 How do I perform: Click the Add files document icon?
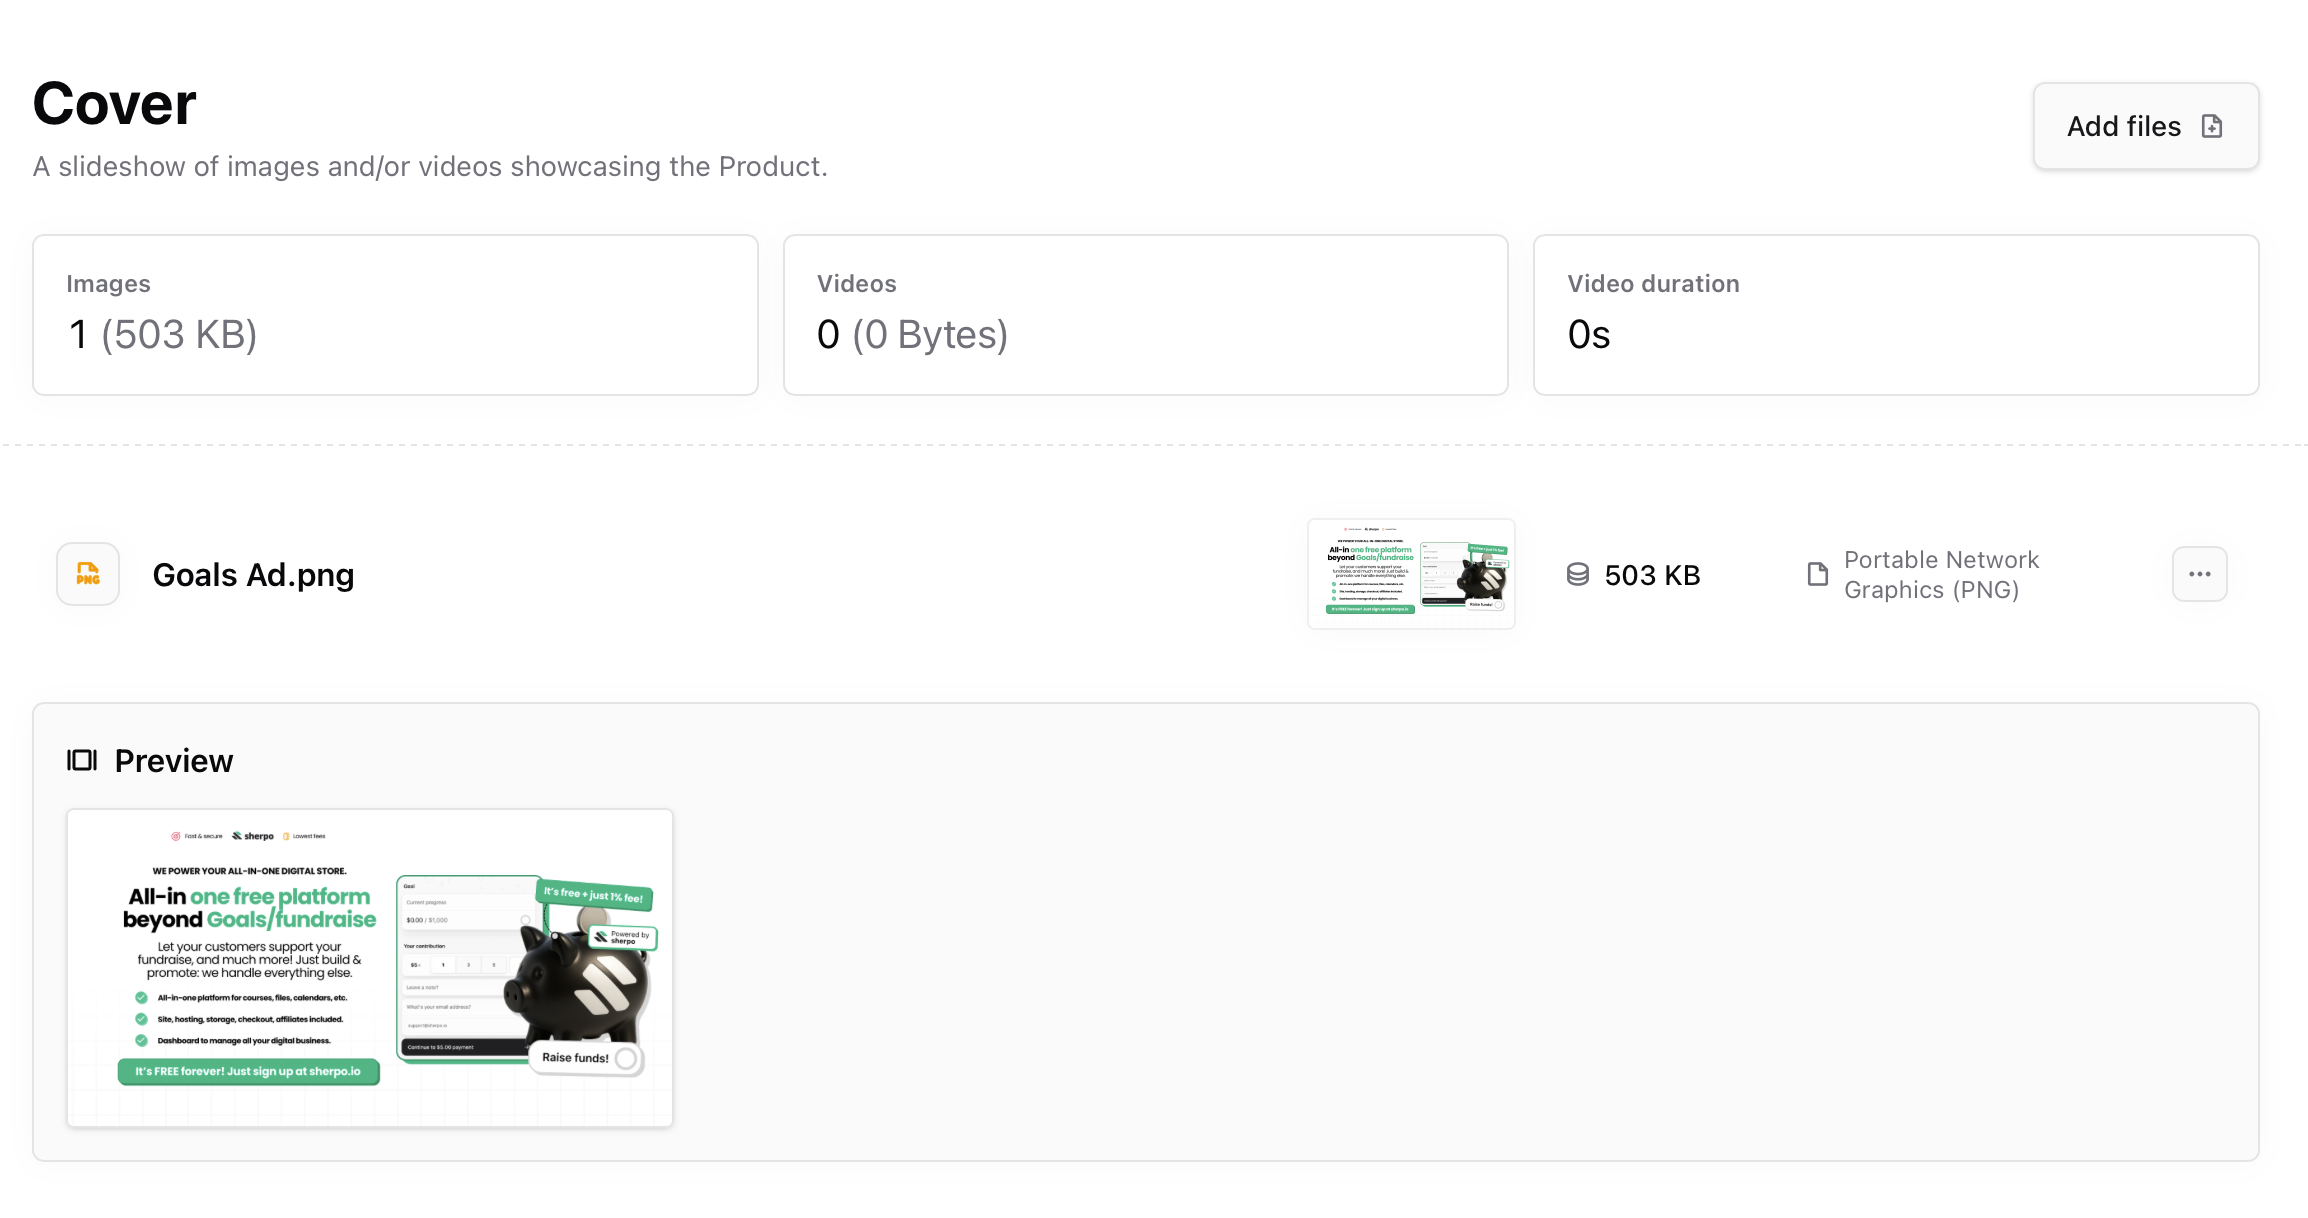[x=2212, y=126]
